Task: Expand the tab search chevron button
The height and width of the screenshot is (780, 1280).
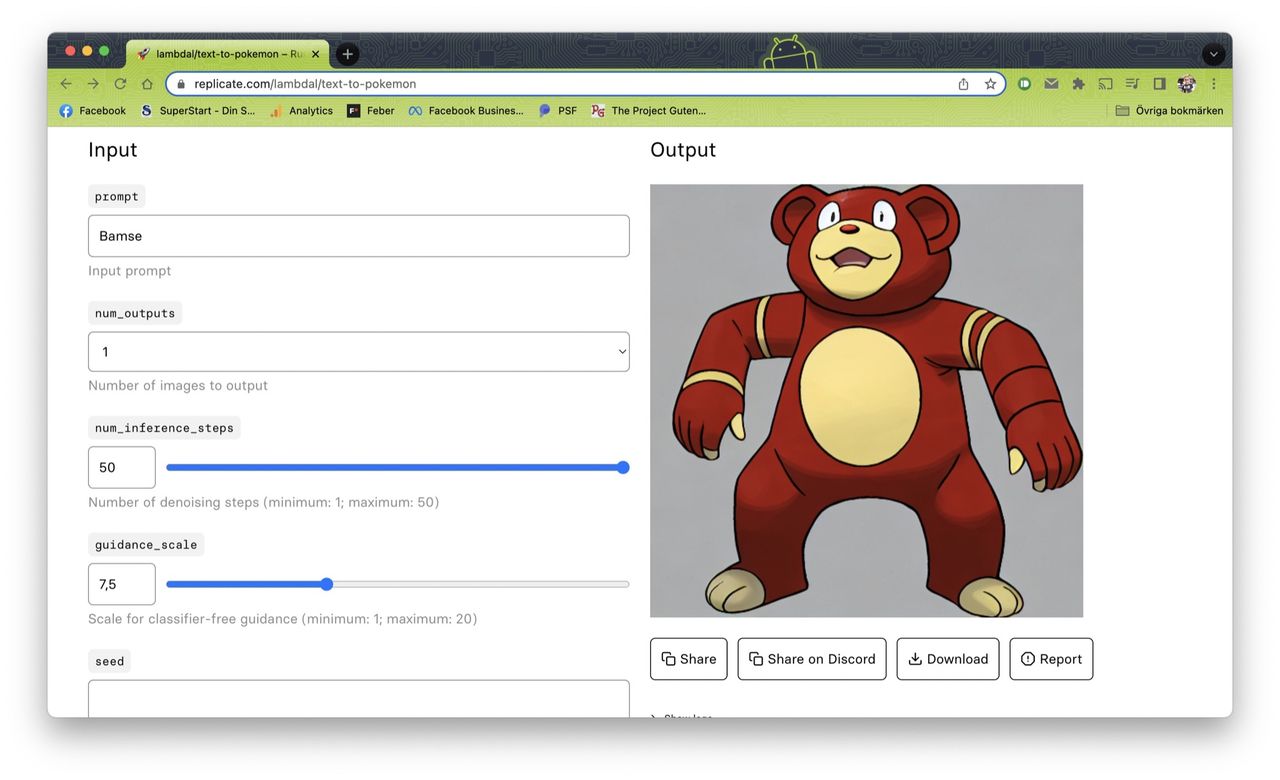Action: [x=1213, y=54]
